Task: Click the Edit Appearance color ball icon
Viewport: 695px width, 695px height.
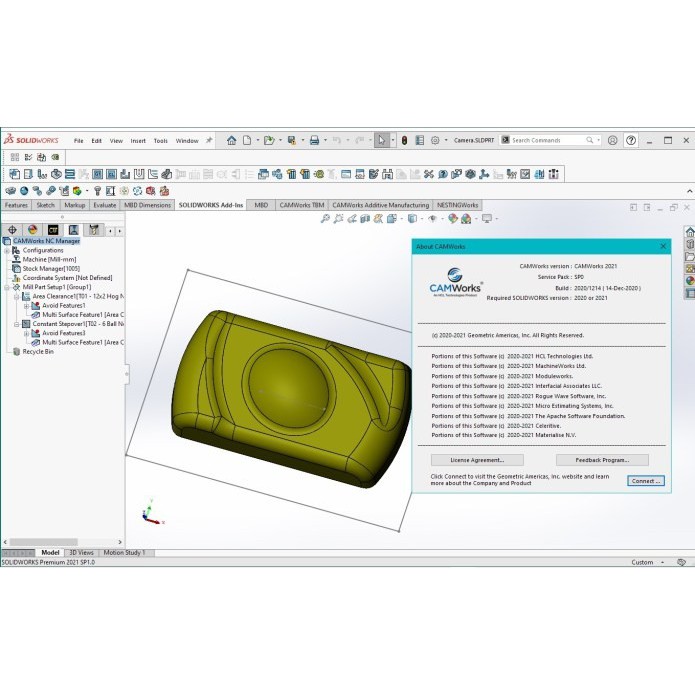Action: 452,219
